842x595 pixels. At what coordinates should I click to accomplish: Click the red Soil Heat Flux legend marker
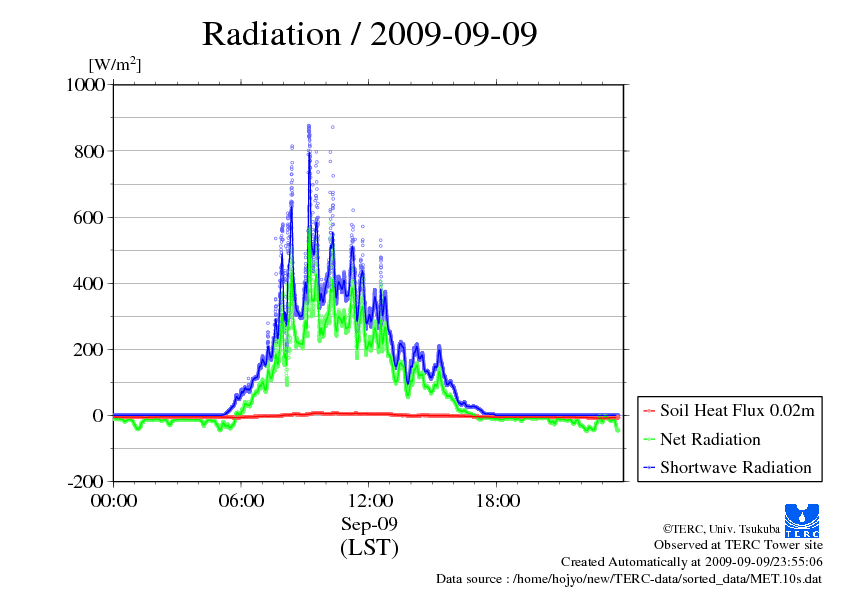[649, 411]
